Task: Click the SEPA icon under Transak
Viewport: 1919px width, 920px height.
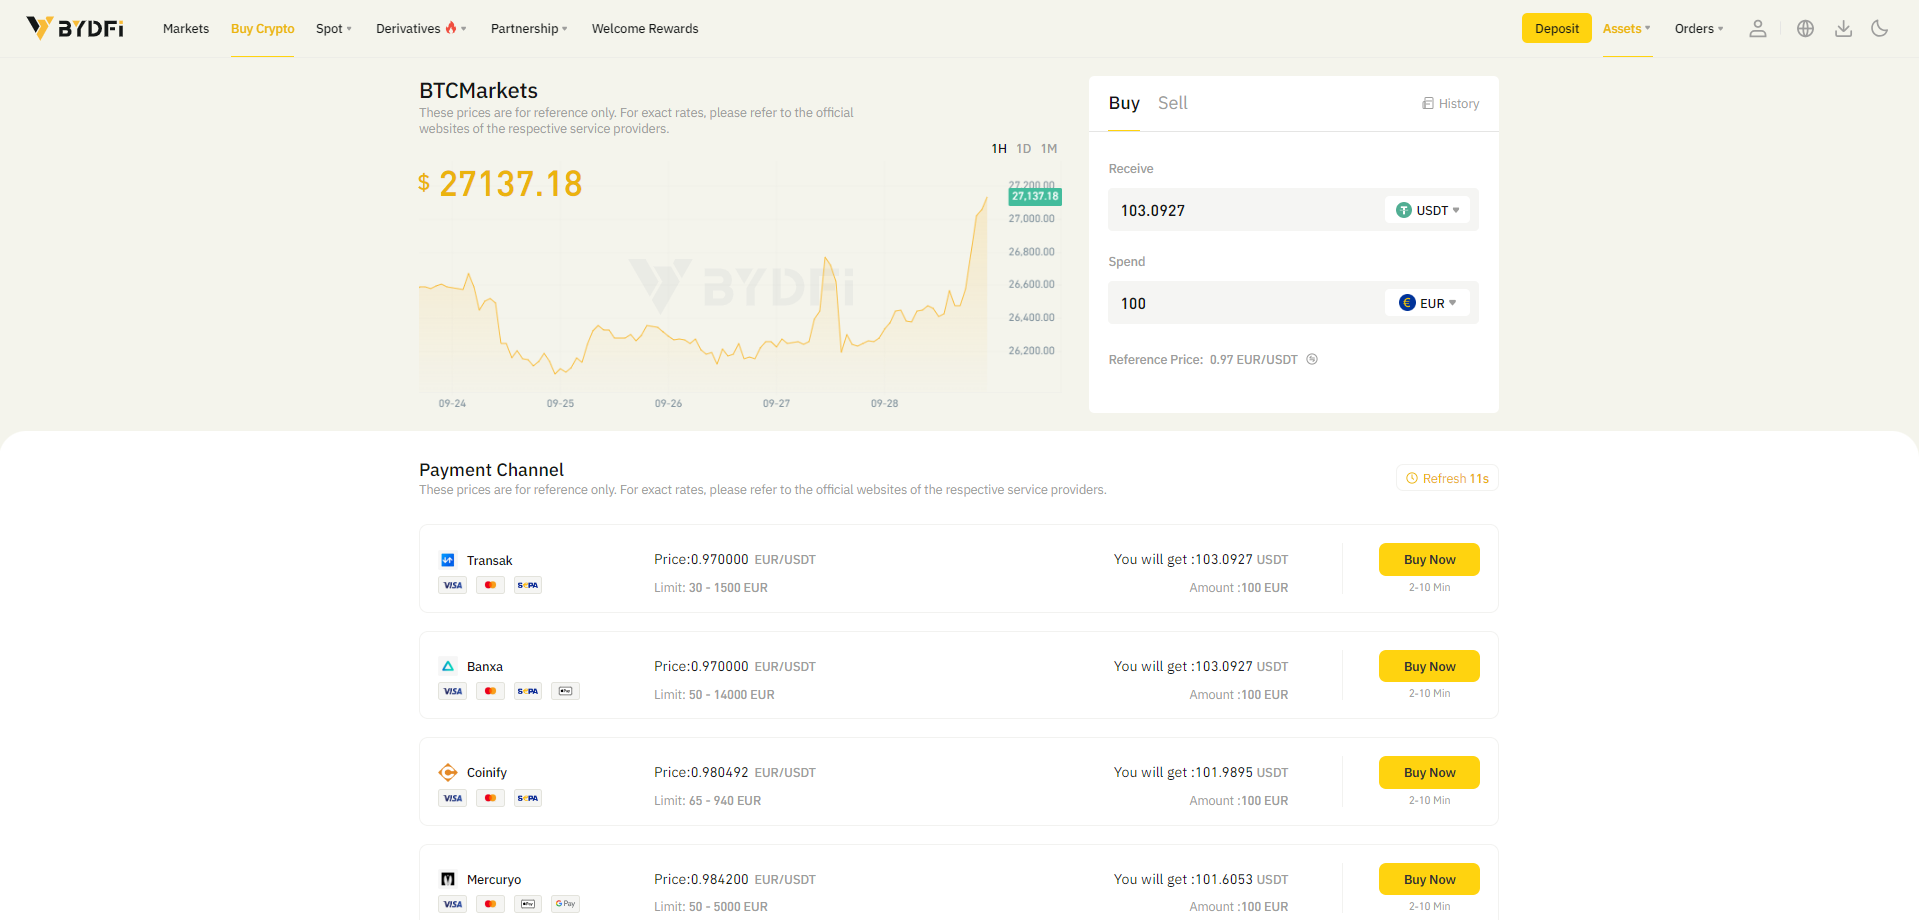Action: pos(528,585)
